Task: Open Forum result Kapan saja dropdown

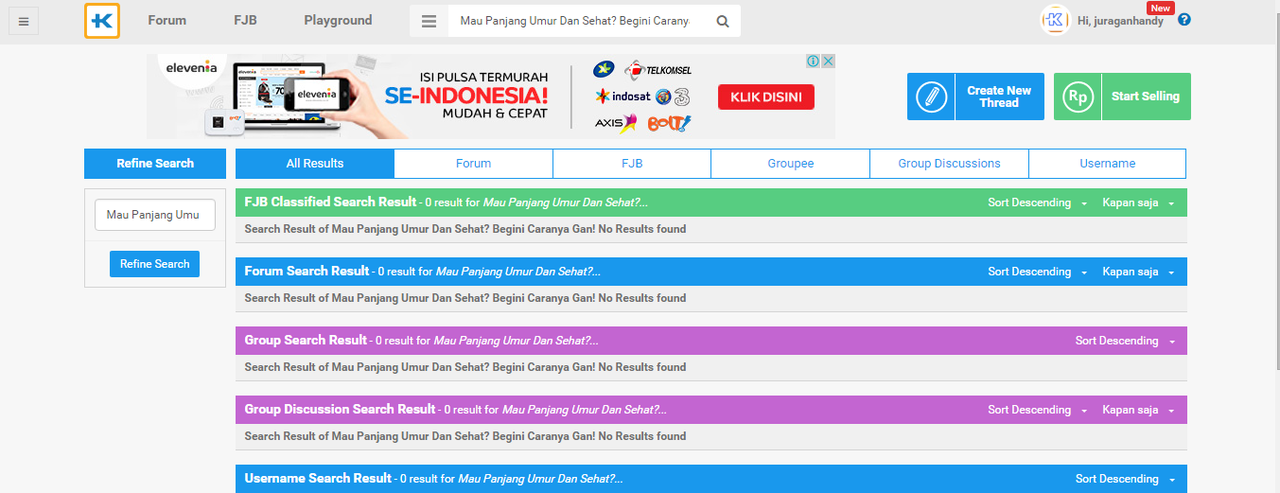Action: pyautogui.click(x=1138, y=272)
